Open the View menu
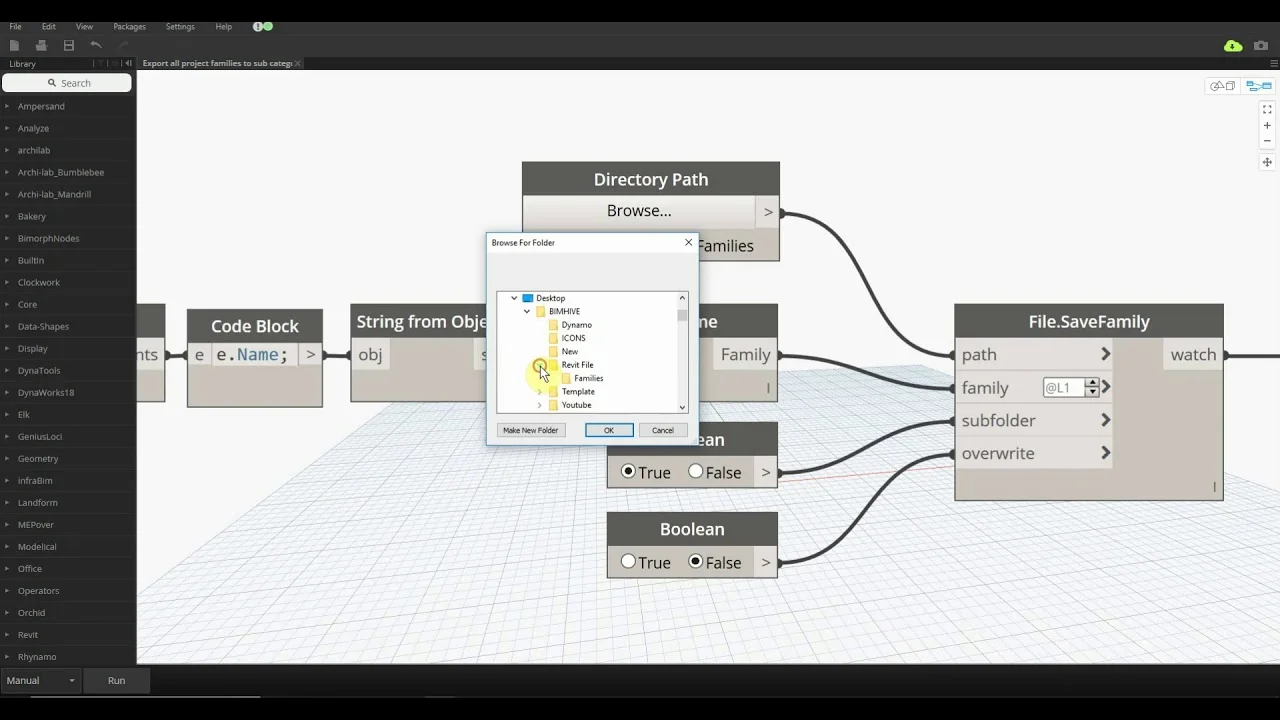 click(x=84, y=26)
